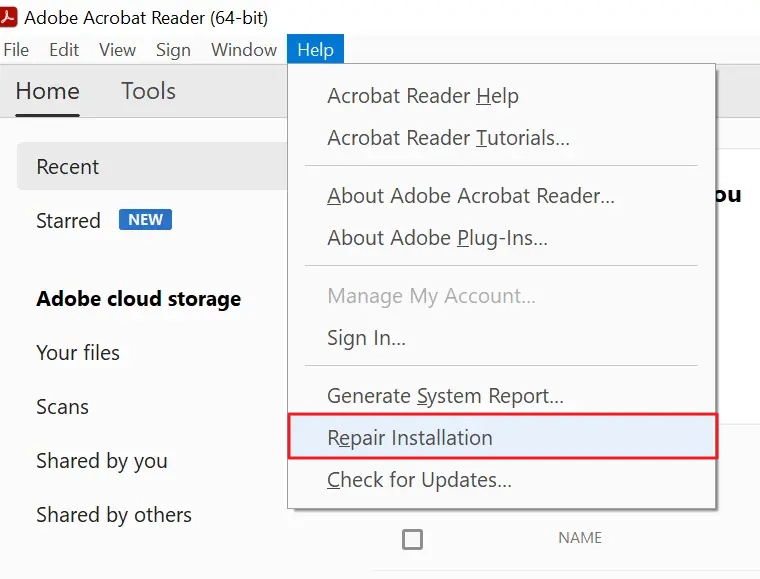Open the Window menu

click(244, 50)
